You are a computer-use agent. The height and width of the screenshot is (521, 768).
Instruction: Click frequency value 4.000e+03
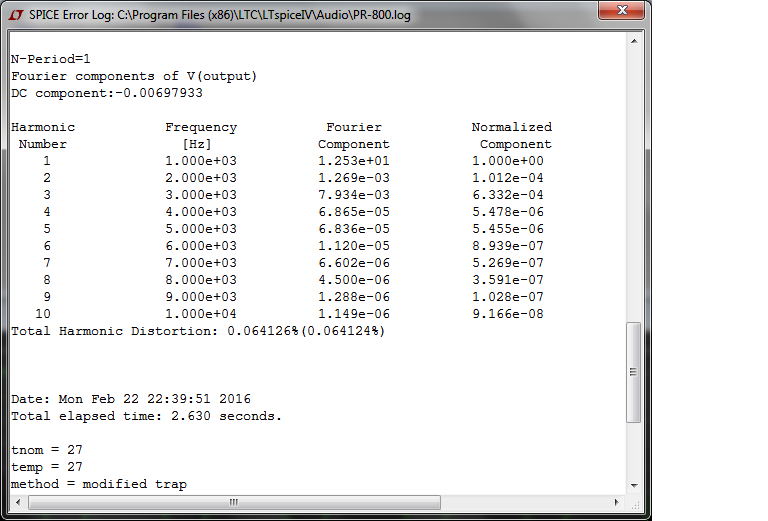coord(201,212)
